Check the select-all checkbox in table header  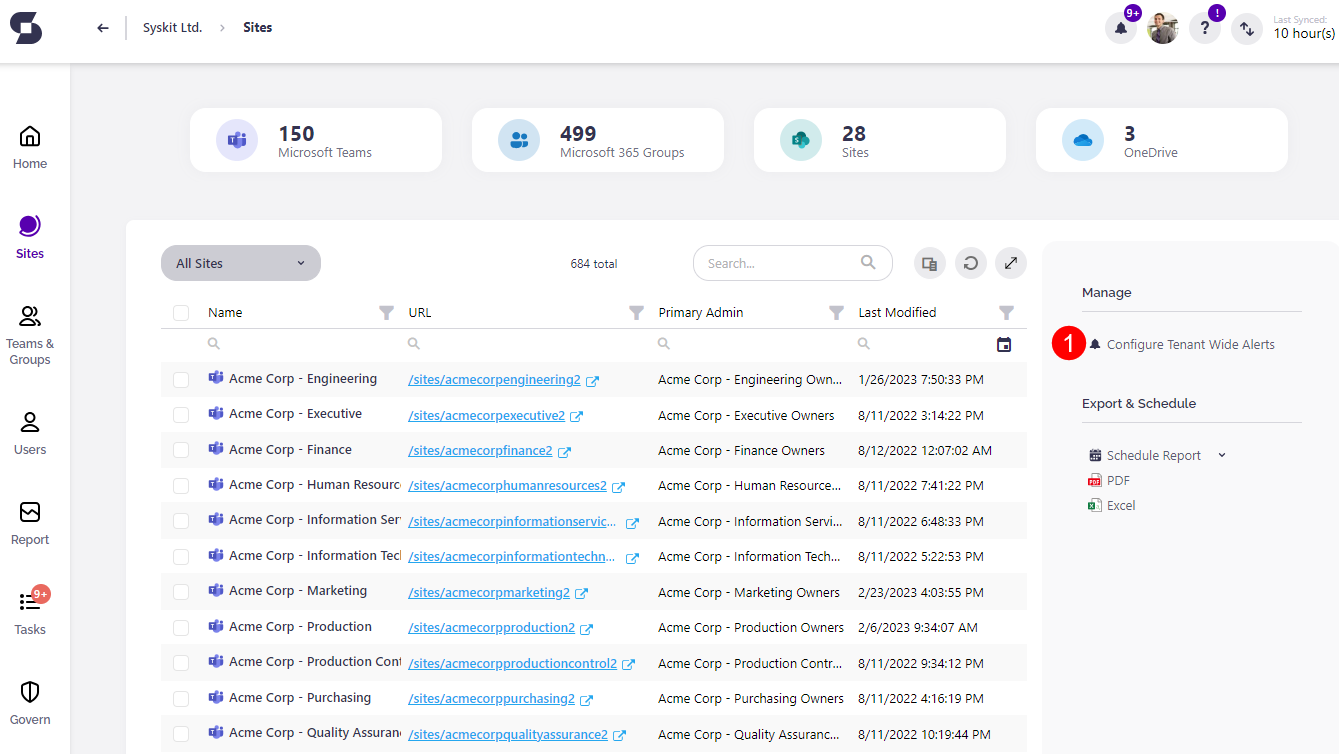click(x=181, y=312)
